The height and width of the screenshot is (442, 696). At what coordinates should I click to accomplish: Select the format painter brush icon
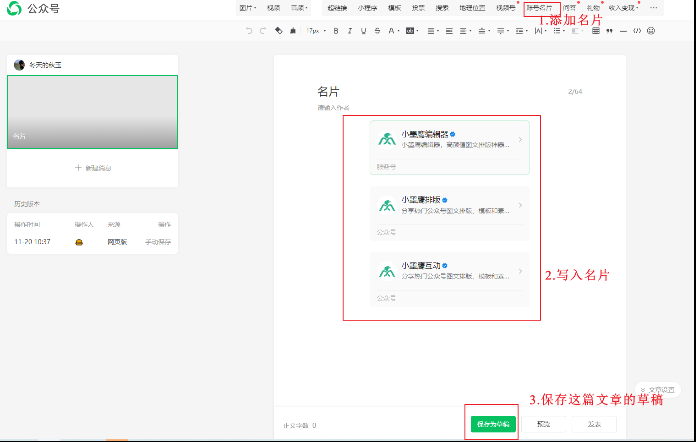pyautogui.click(x=293, y=31)
